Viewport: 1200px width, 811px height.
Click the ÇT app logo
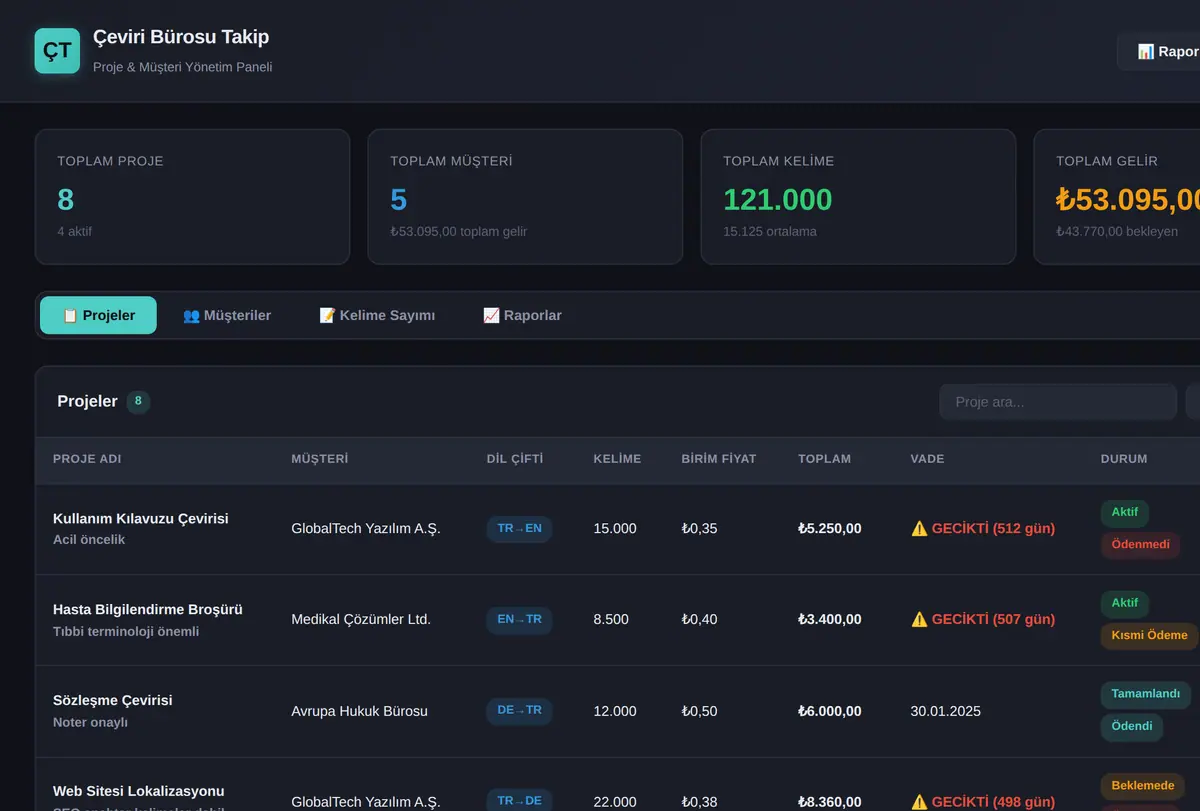click(x=57, y=51)
